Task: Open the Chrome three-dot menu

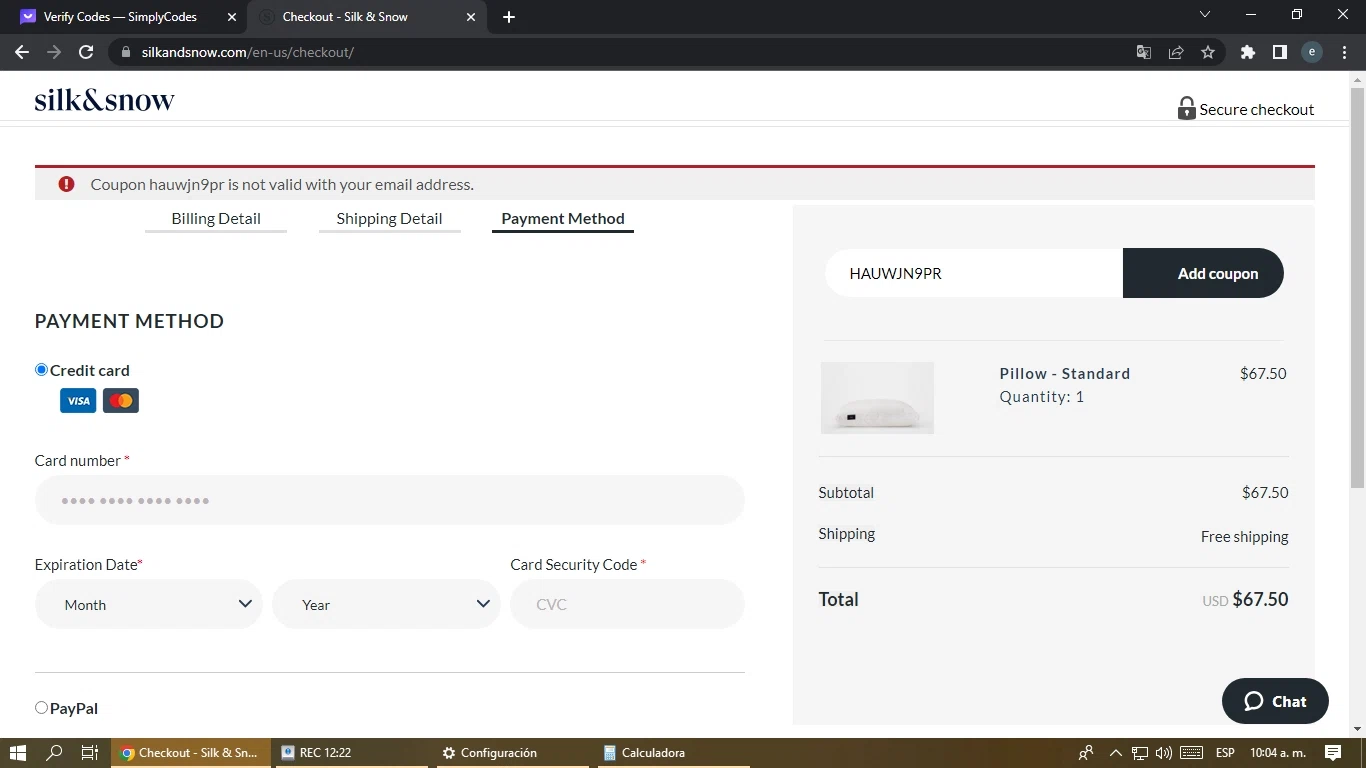Action: [x=1344, y=52]
